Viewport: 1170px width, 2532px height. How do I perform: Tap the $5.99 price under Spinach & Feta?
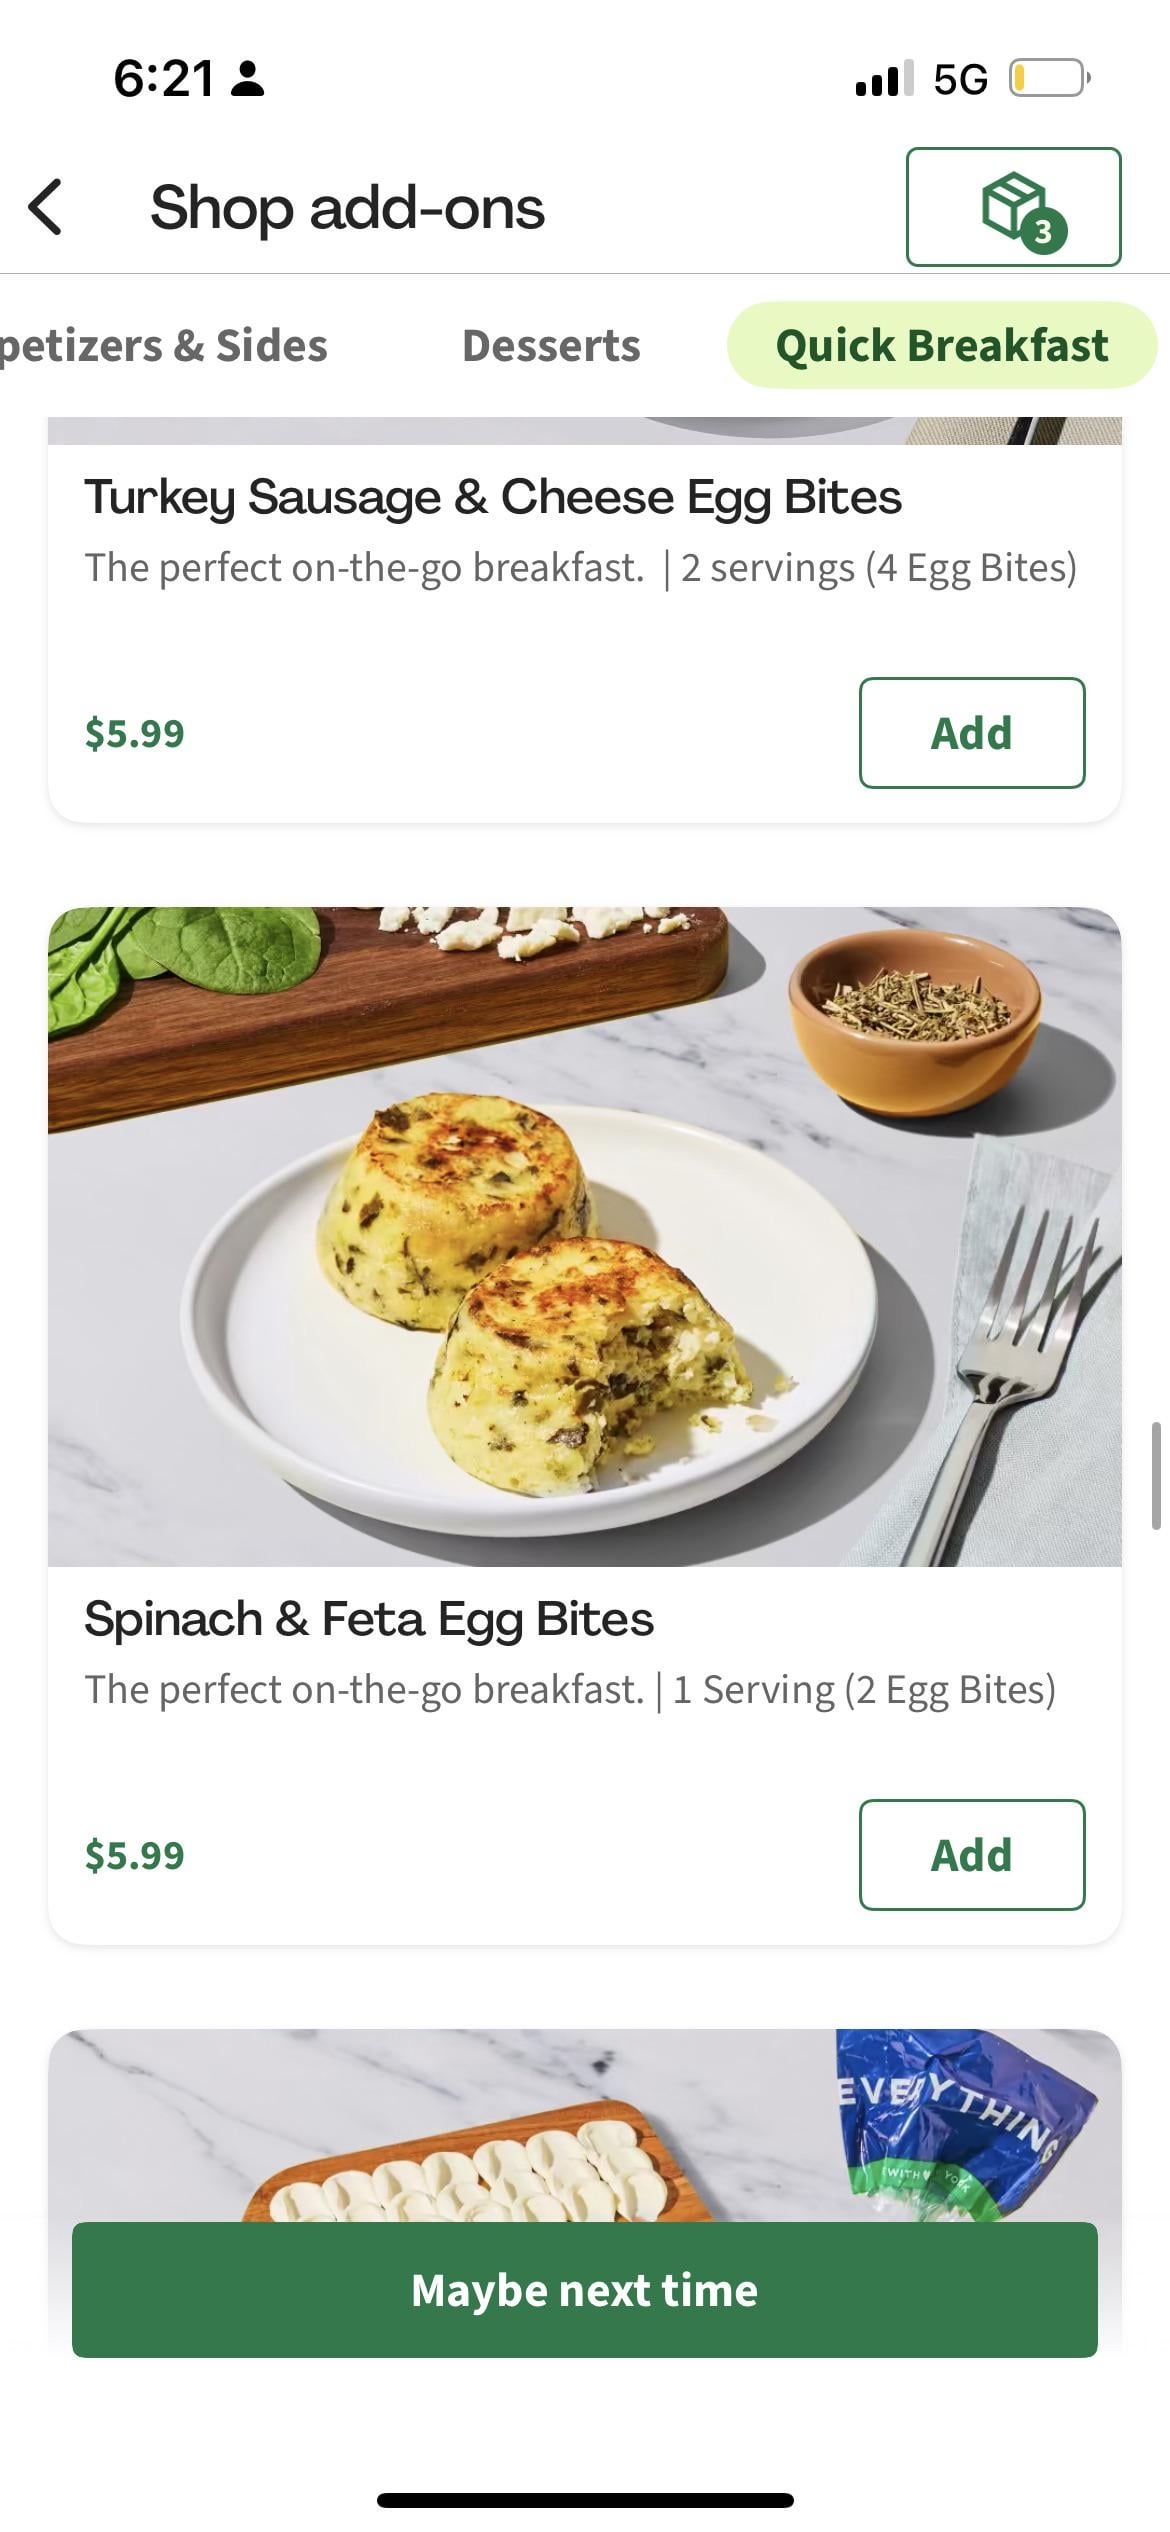(135, 1856)
